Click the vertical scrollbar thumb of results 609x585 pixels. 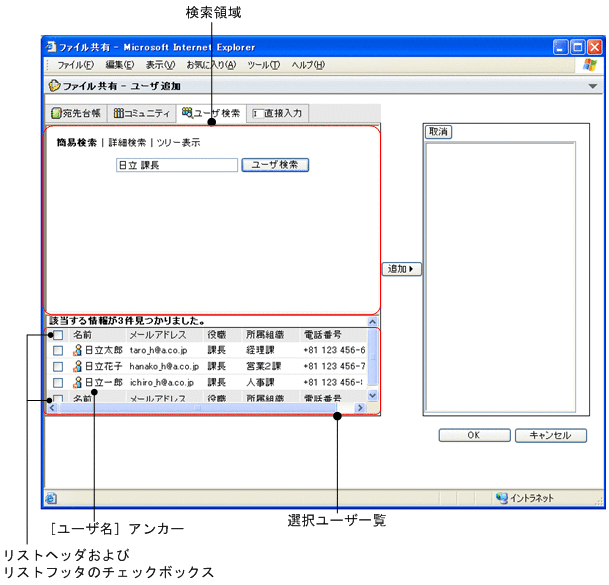372,357
